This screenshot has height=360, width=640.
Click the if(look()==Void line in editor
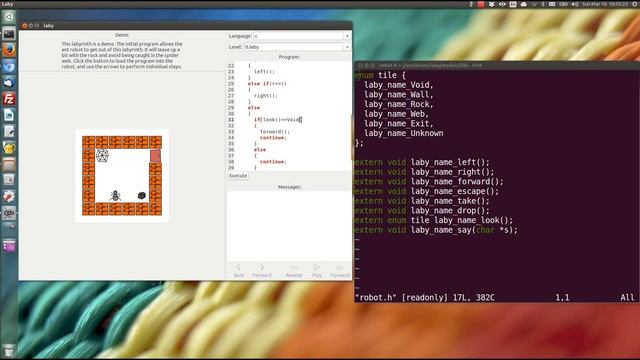[x=278, y=120]
